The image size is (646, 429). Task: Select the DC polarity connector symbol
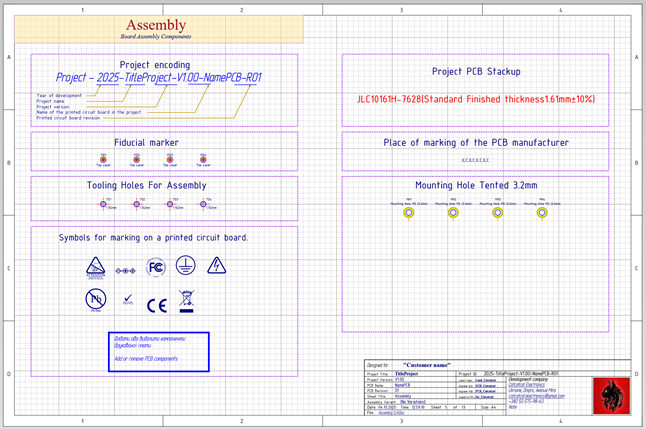(125, 269)
